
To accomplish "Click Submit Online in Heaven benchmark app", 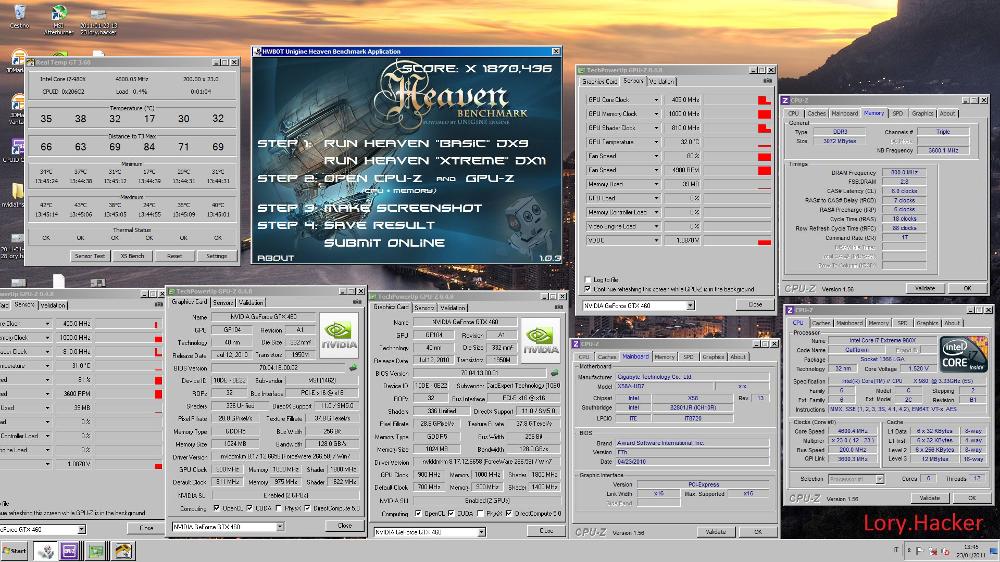I will [x=385, y=243].
